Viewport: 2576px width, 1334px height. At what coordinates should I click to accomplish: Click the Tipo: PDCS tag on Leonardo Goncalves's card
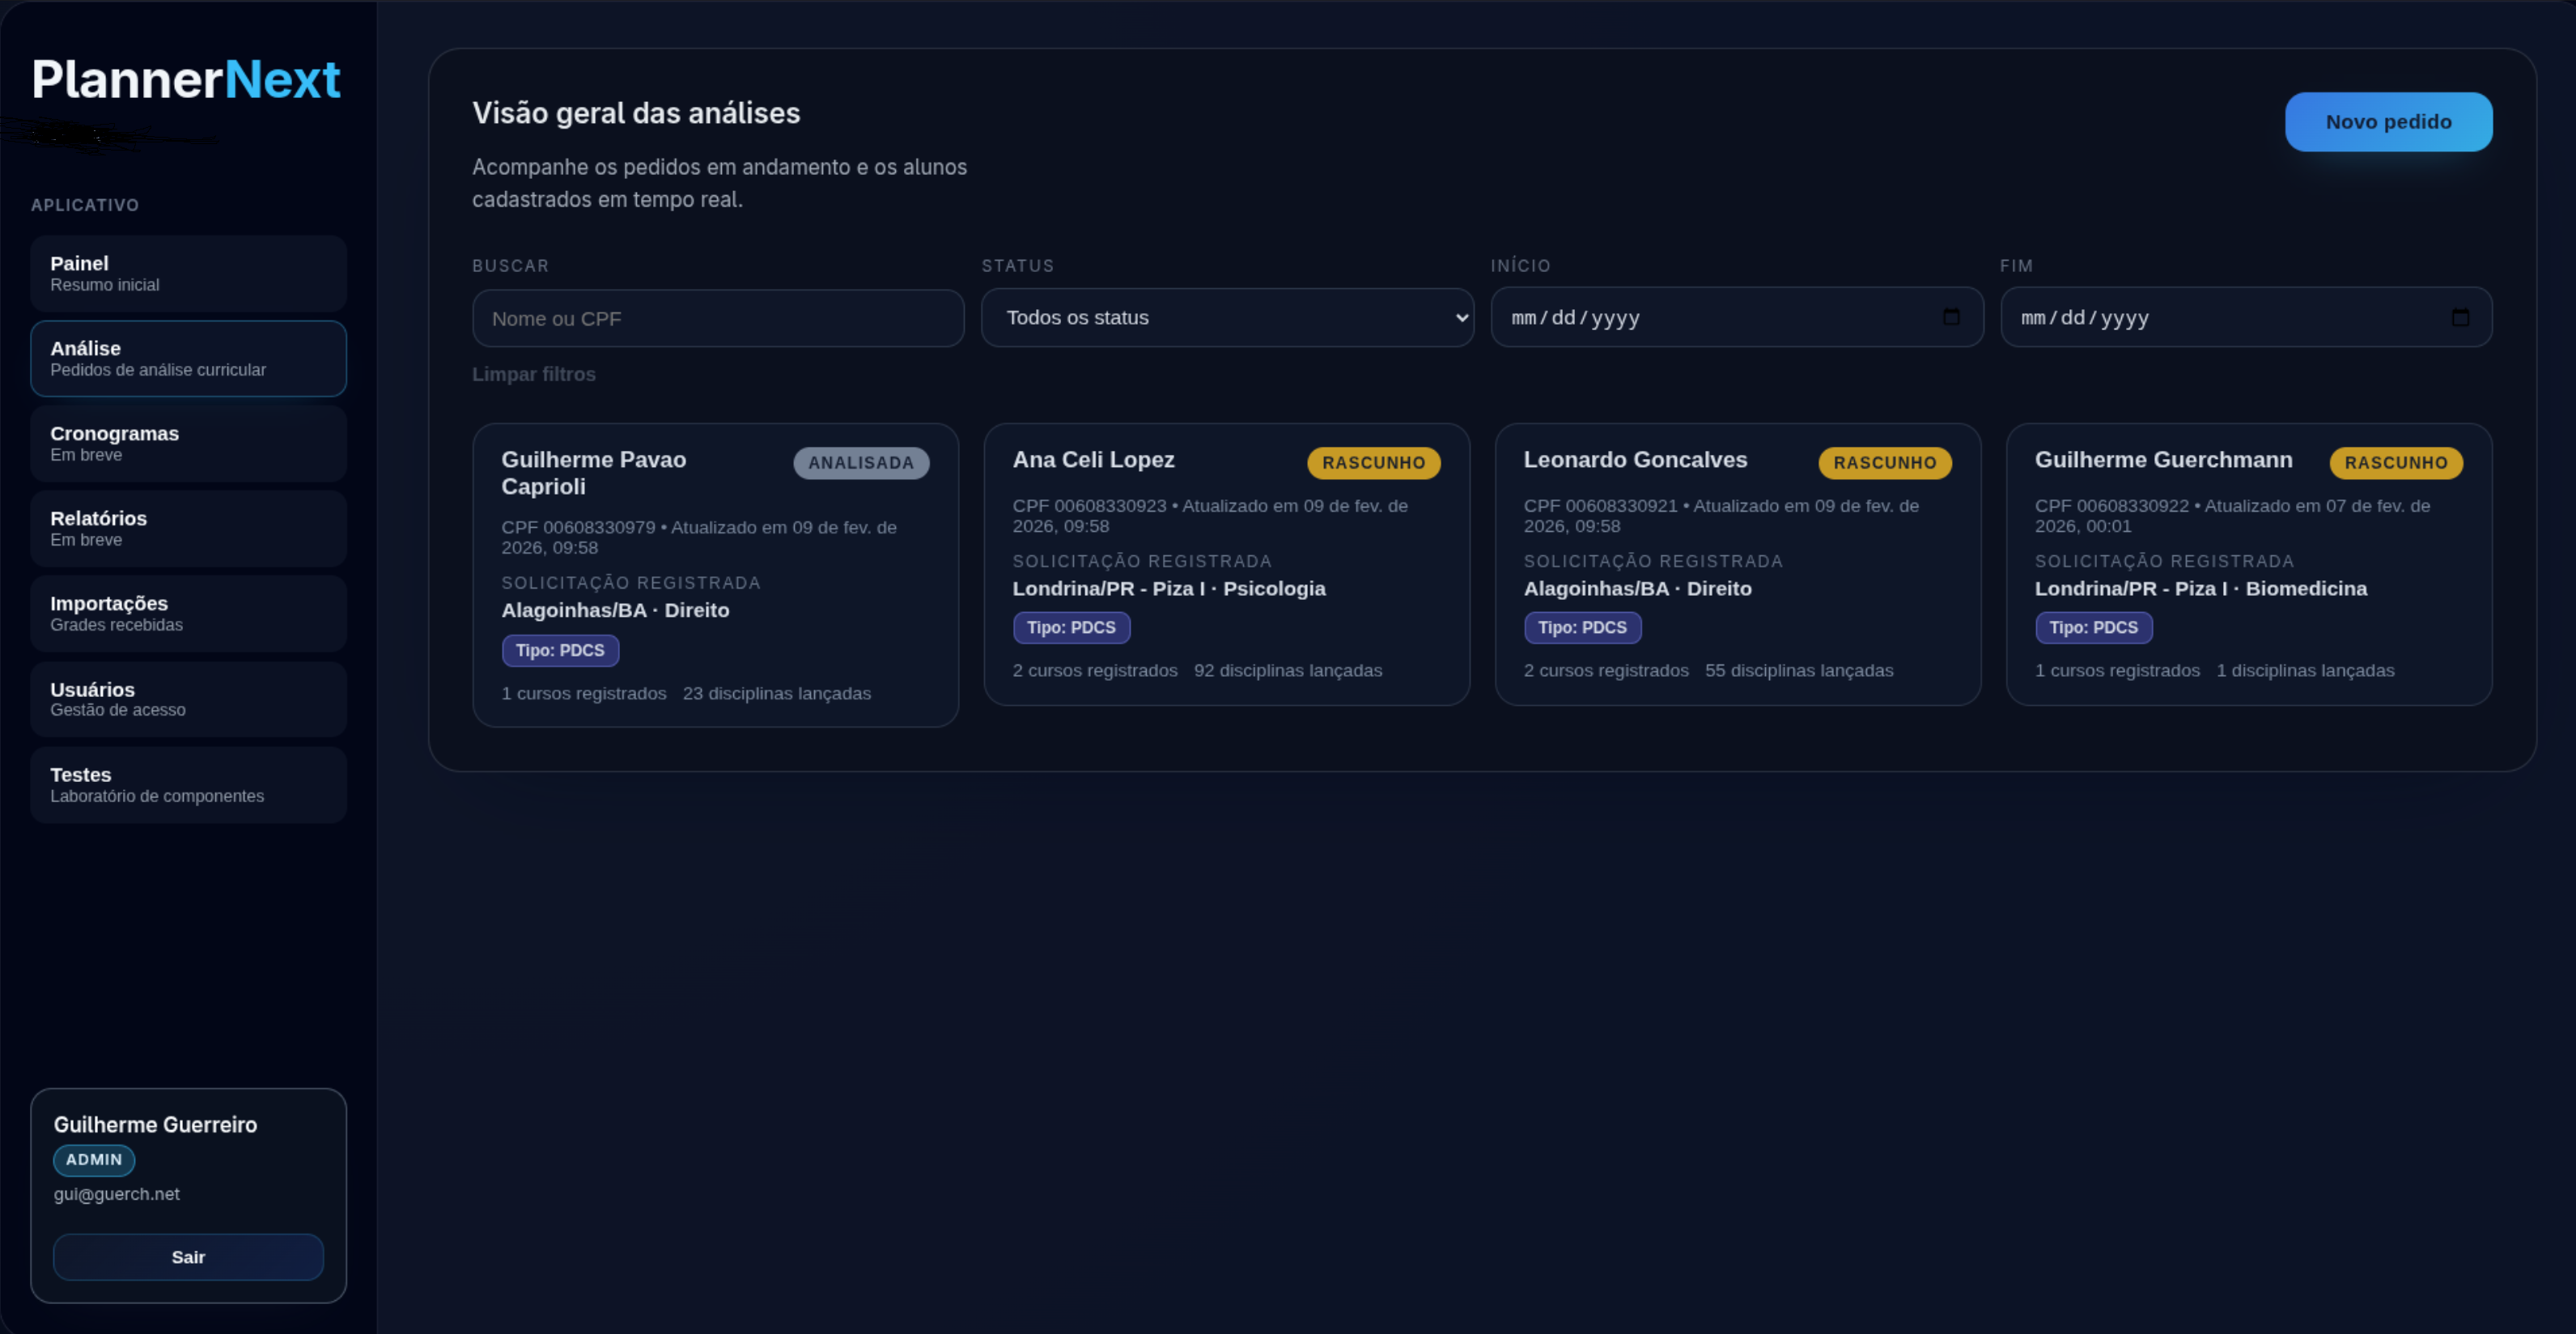(x=1582, y=627)
